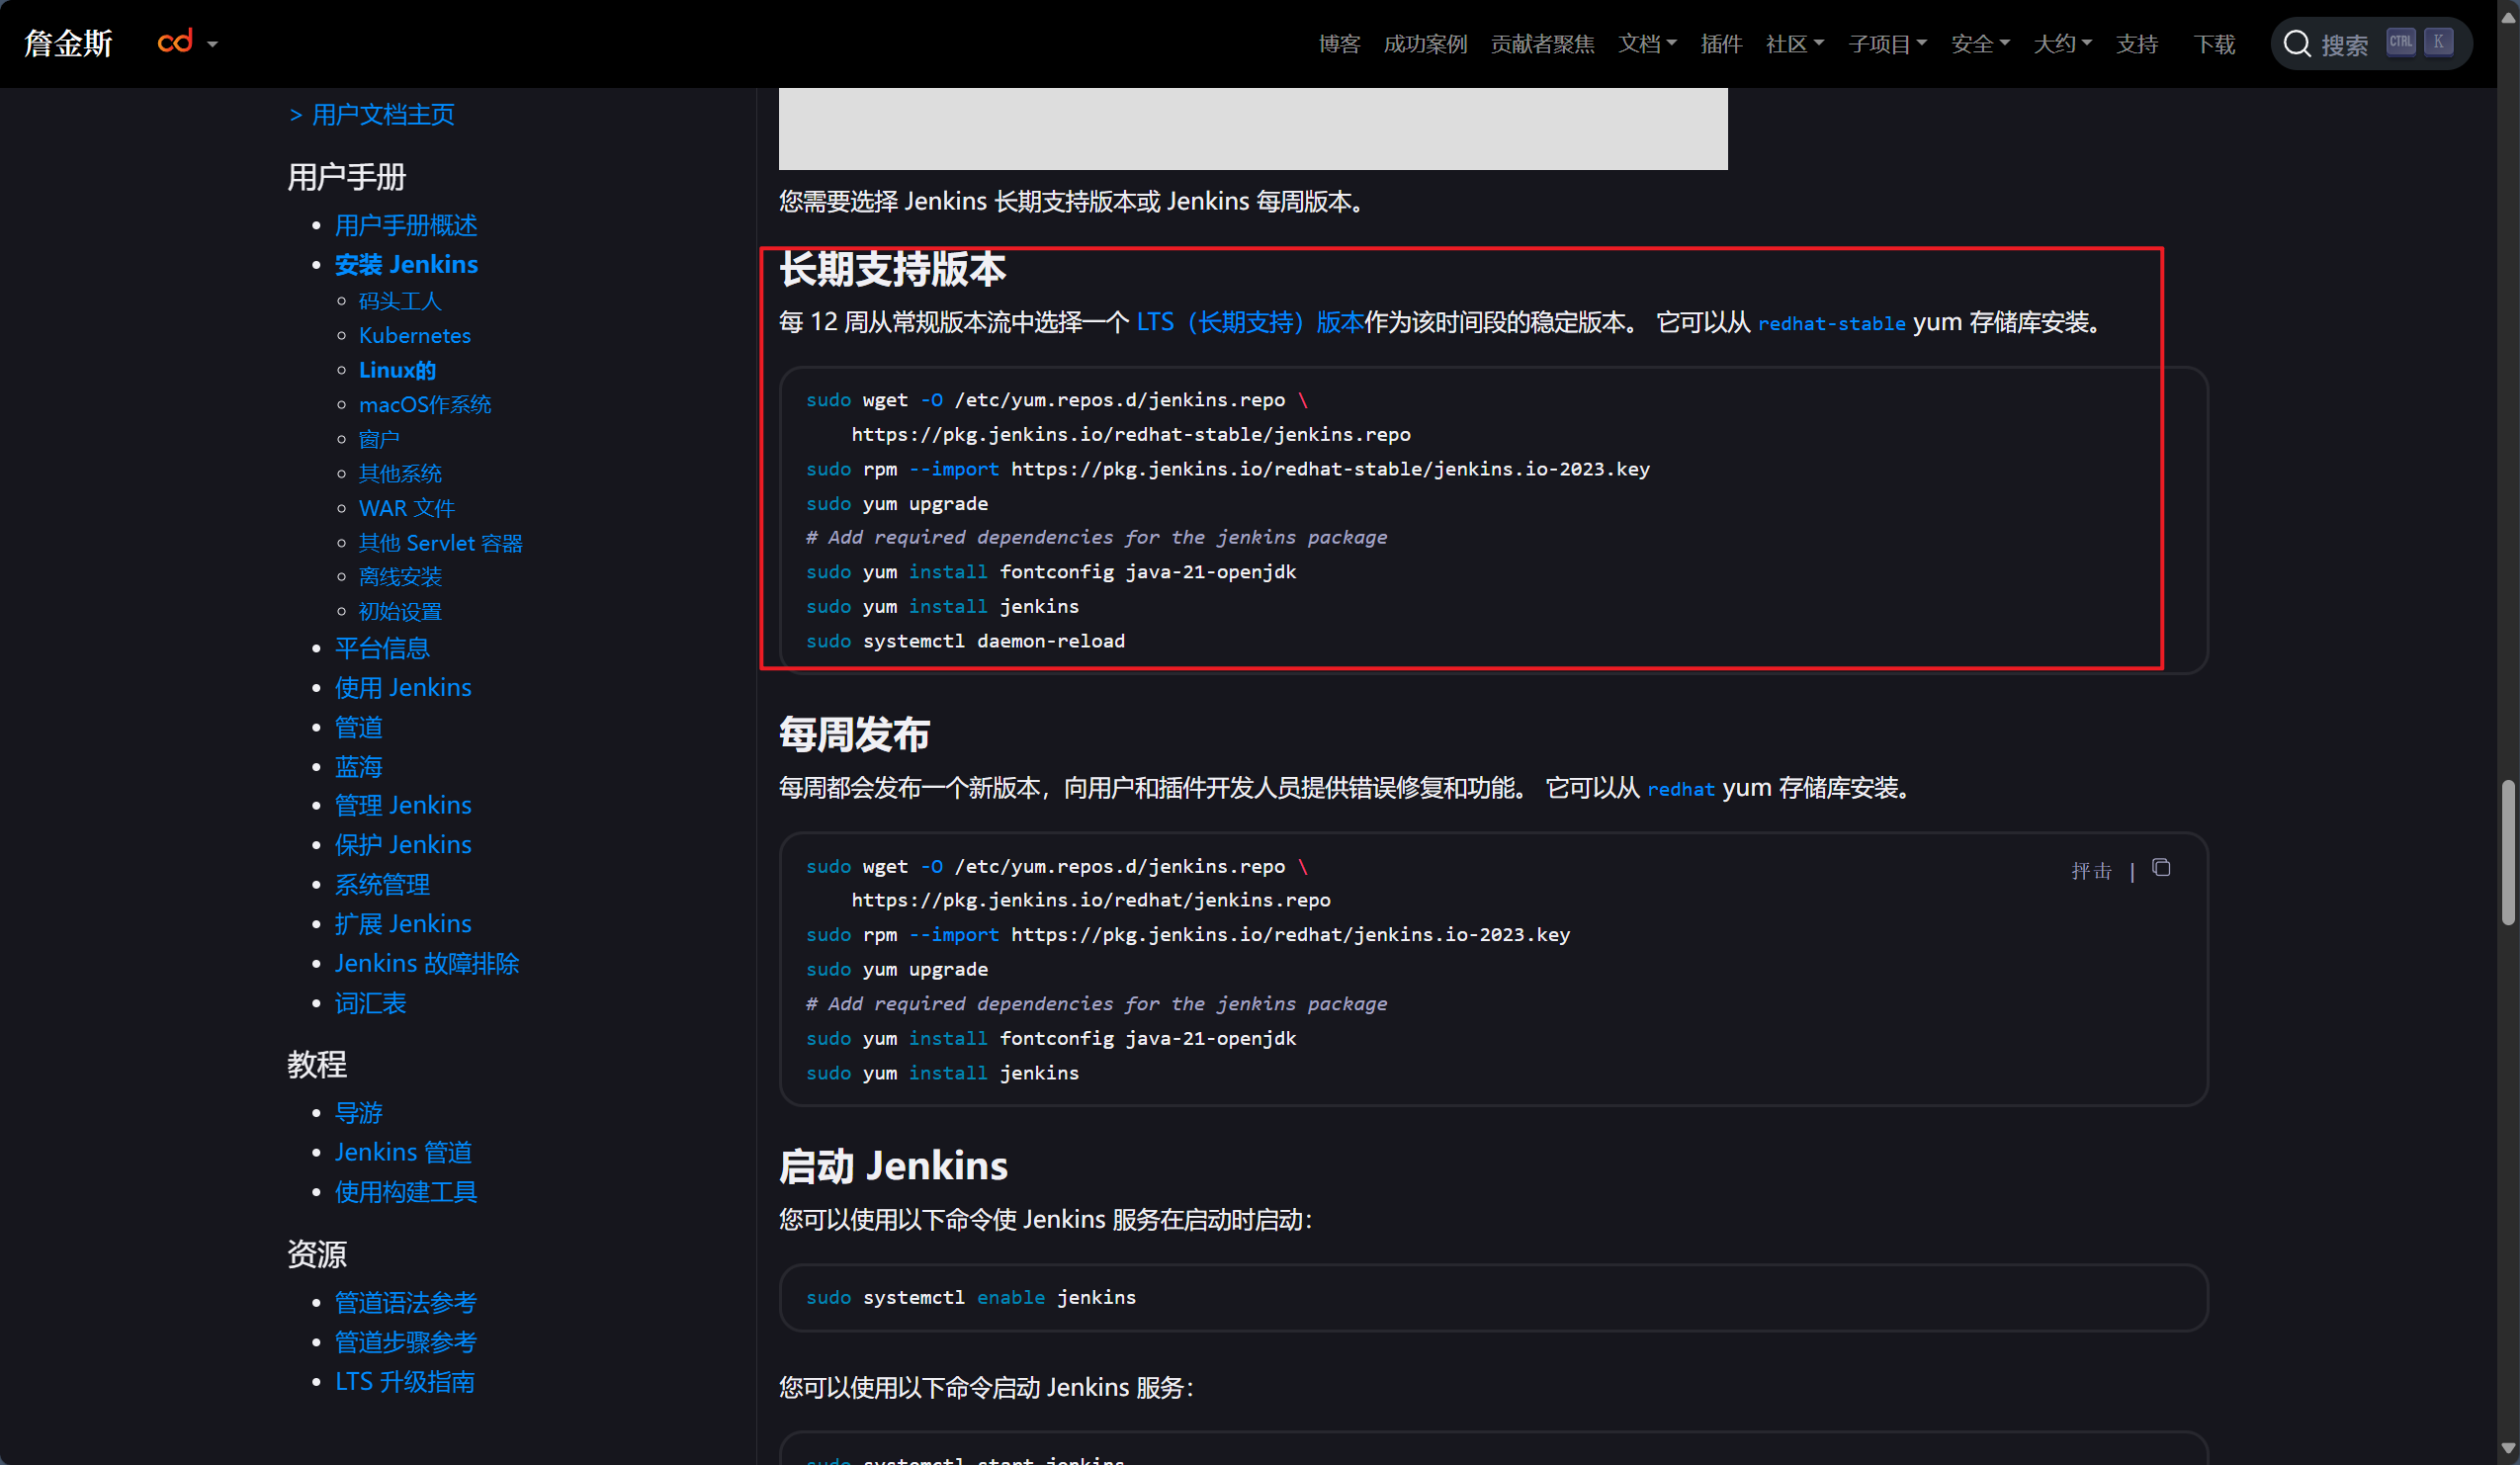Open WAR 文件 sidebar entry
The width and height of the screenshot is (2520, 1465).
pos(407,508)
